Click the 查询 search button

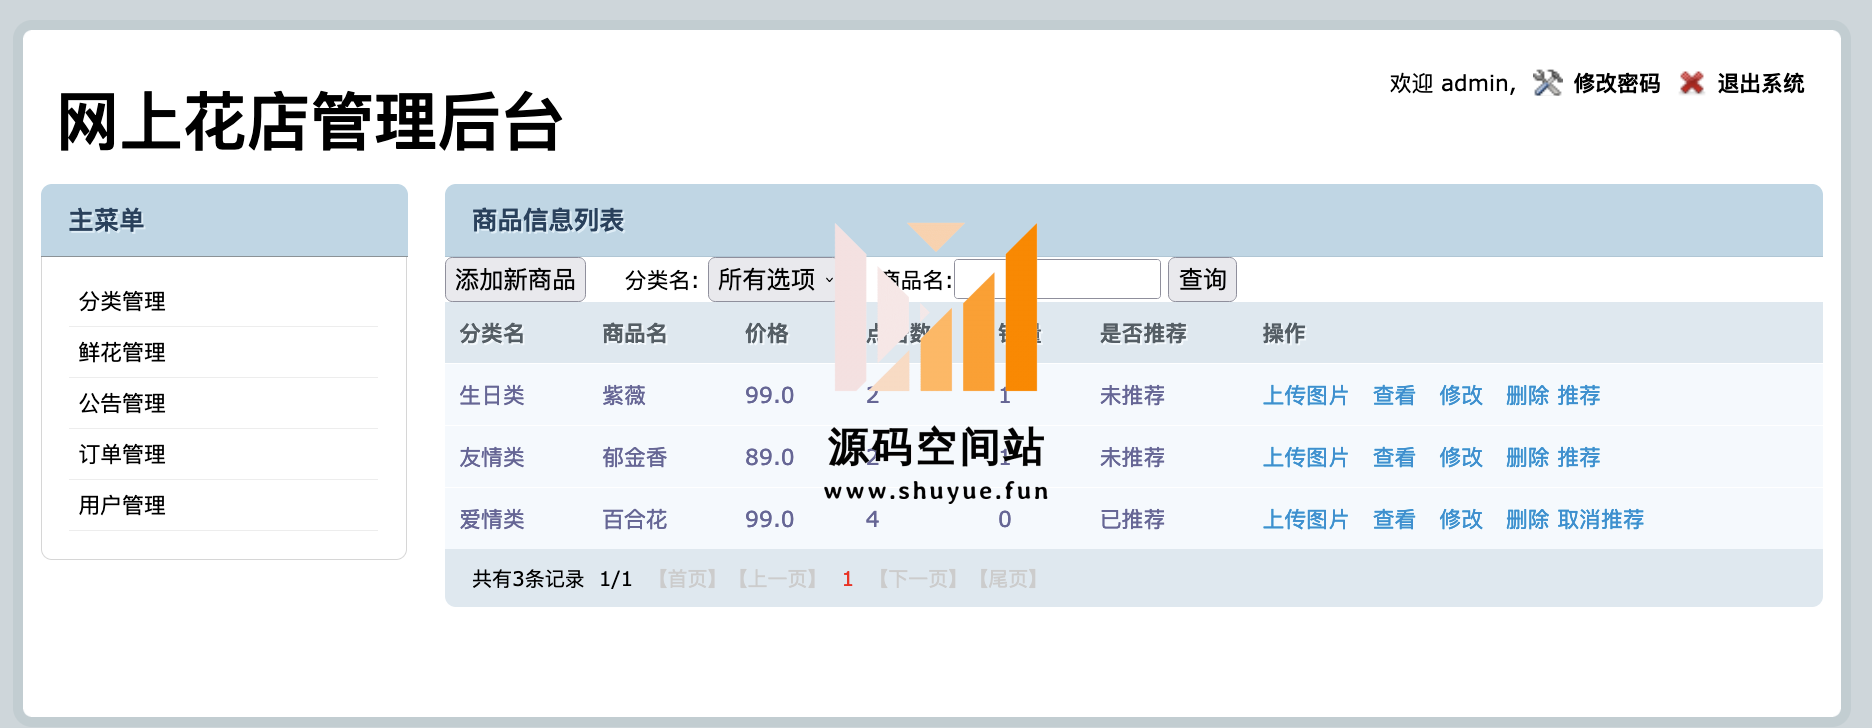click(x=1202, y=280)
